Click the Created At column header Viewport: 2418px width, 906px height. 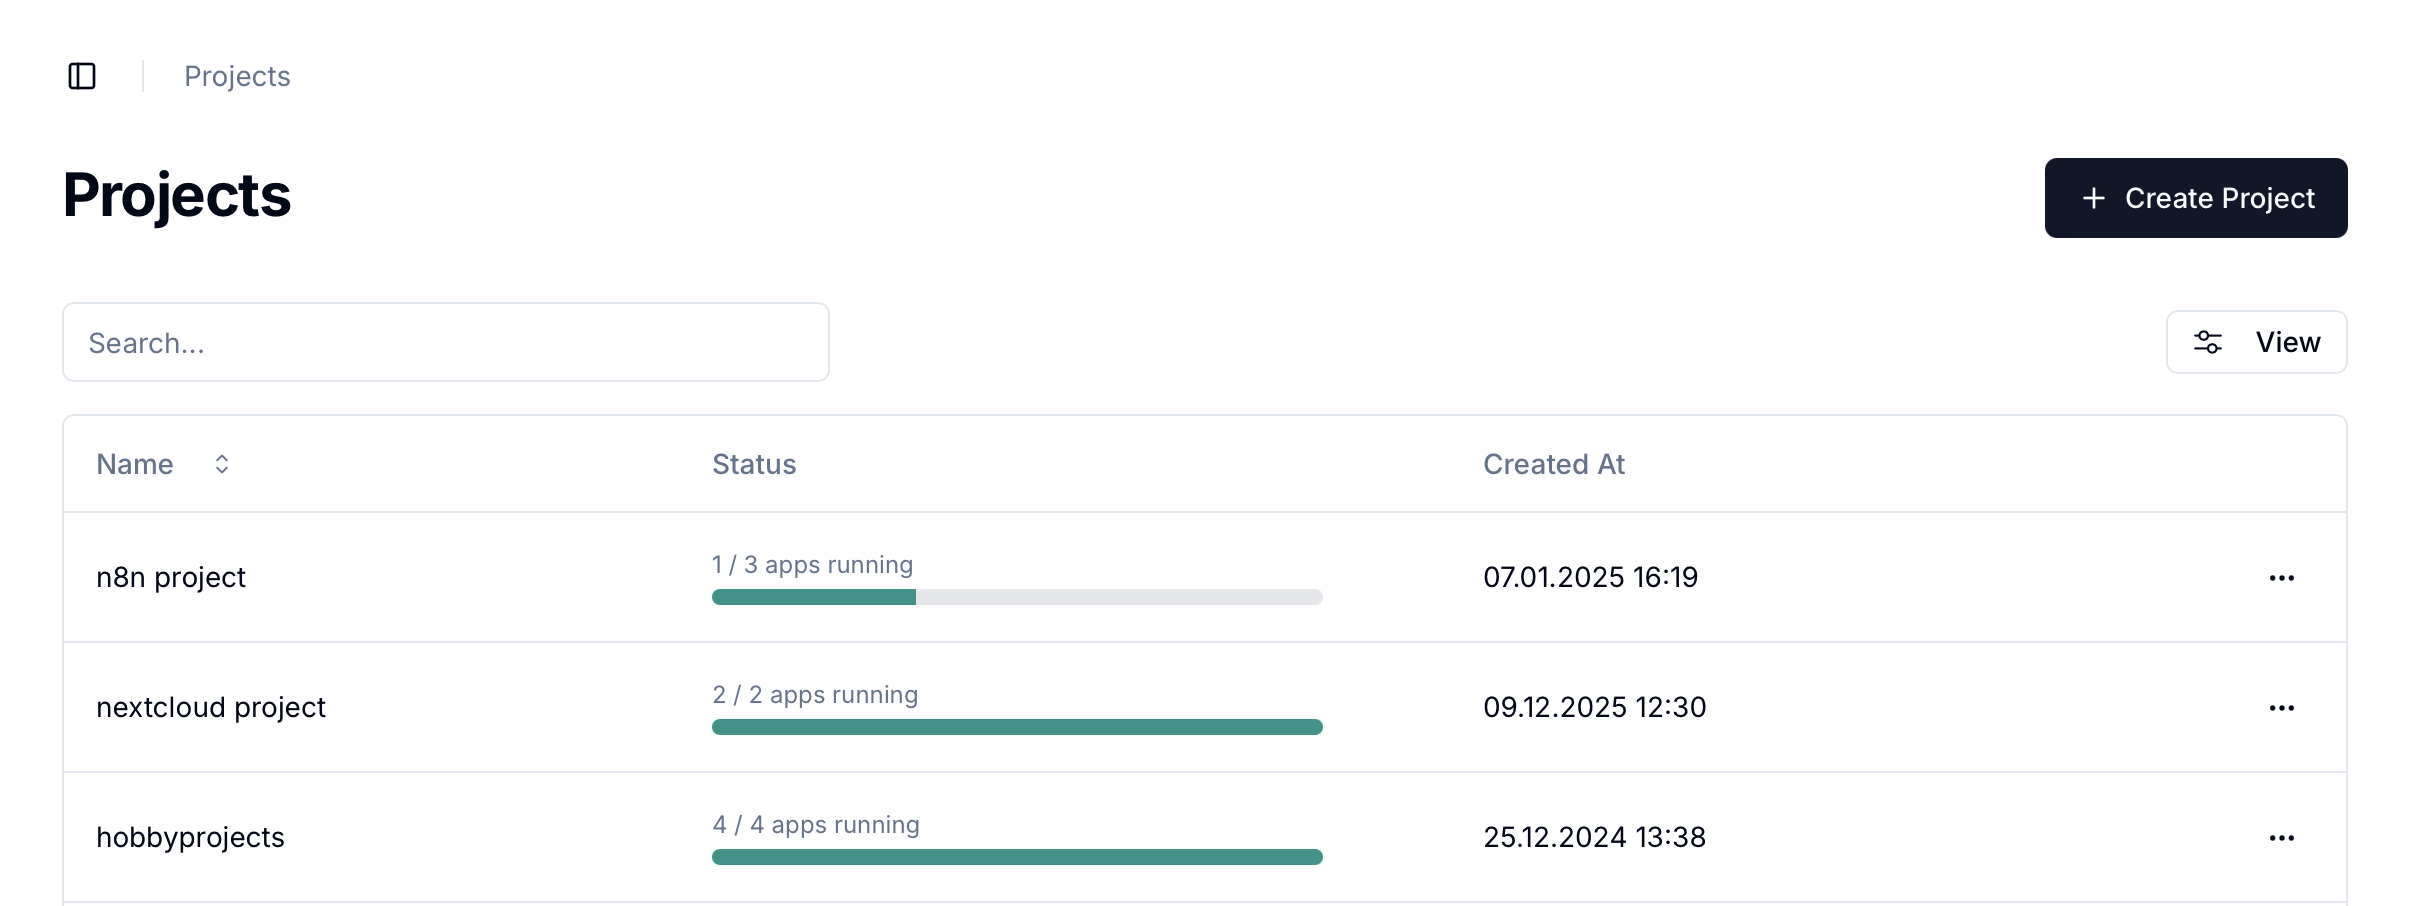click(1554, 463)
